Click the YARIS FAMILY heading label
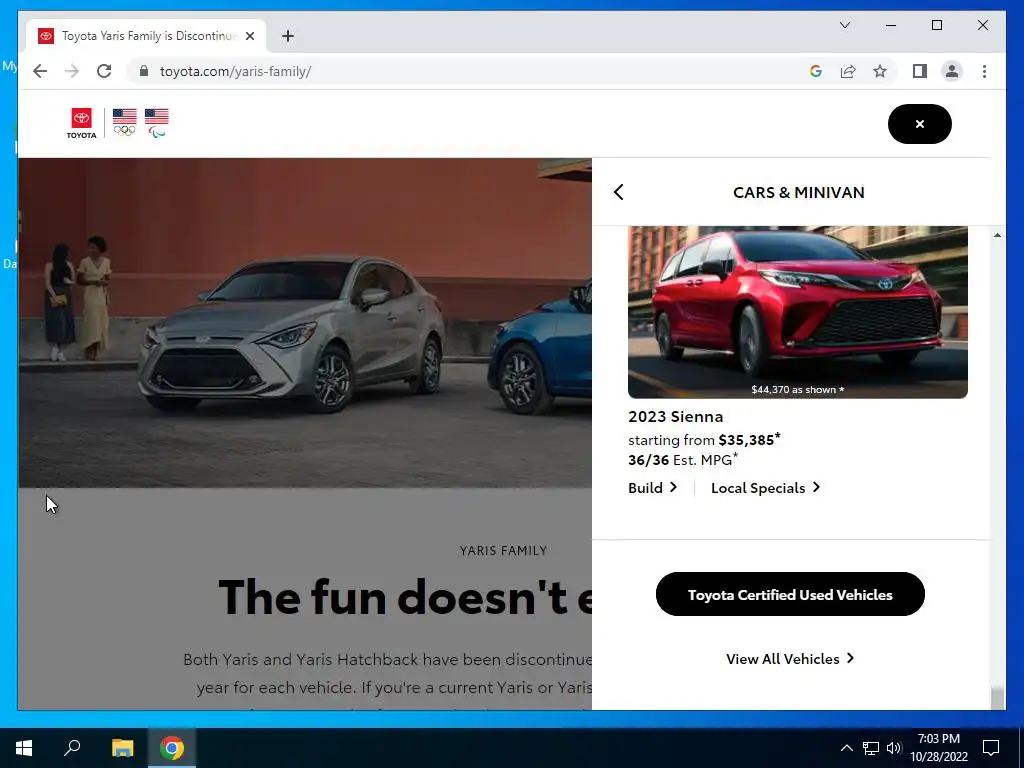 tap(504, 551)
